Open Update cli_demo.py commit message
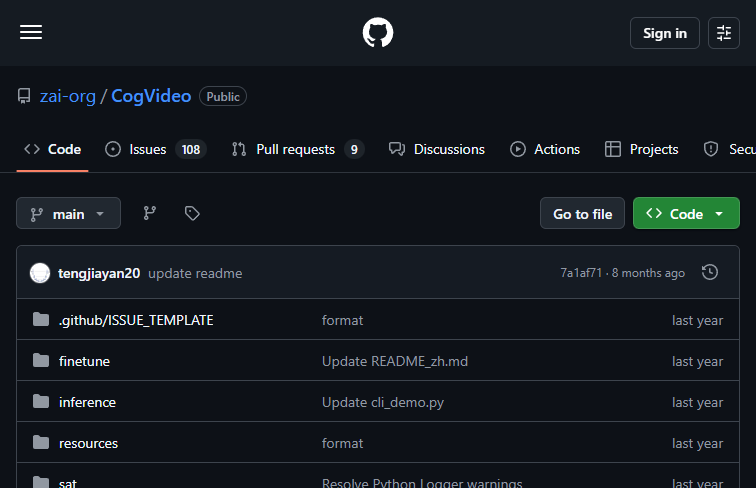The height and width of the screenshot is (488, 756). [x=383, y=402]
